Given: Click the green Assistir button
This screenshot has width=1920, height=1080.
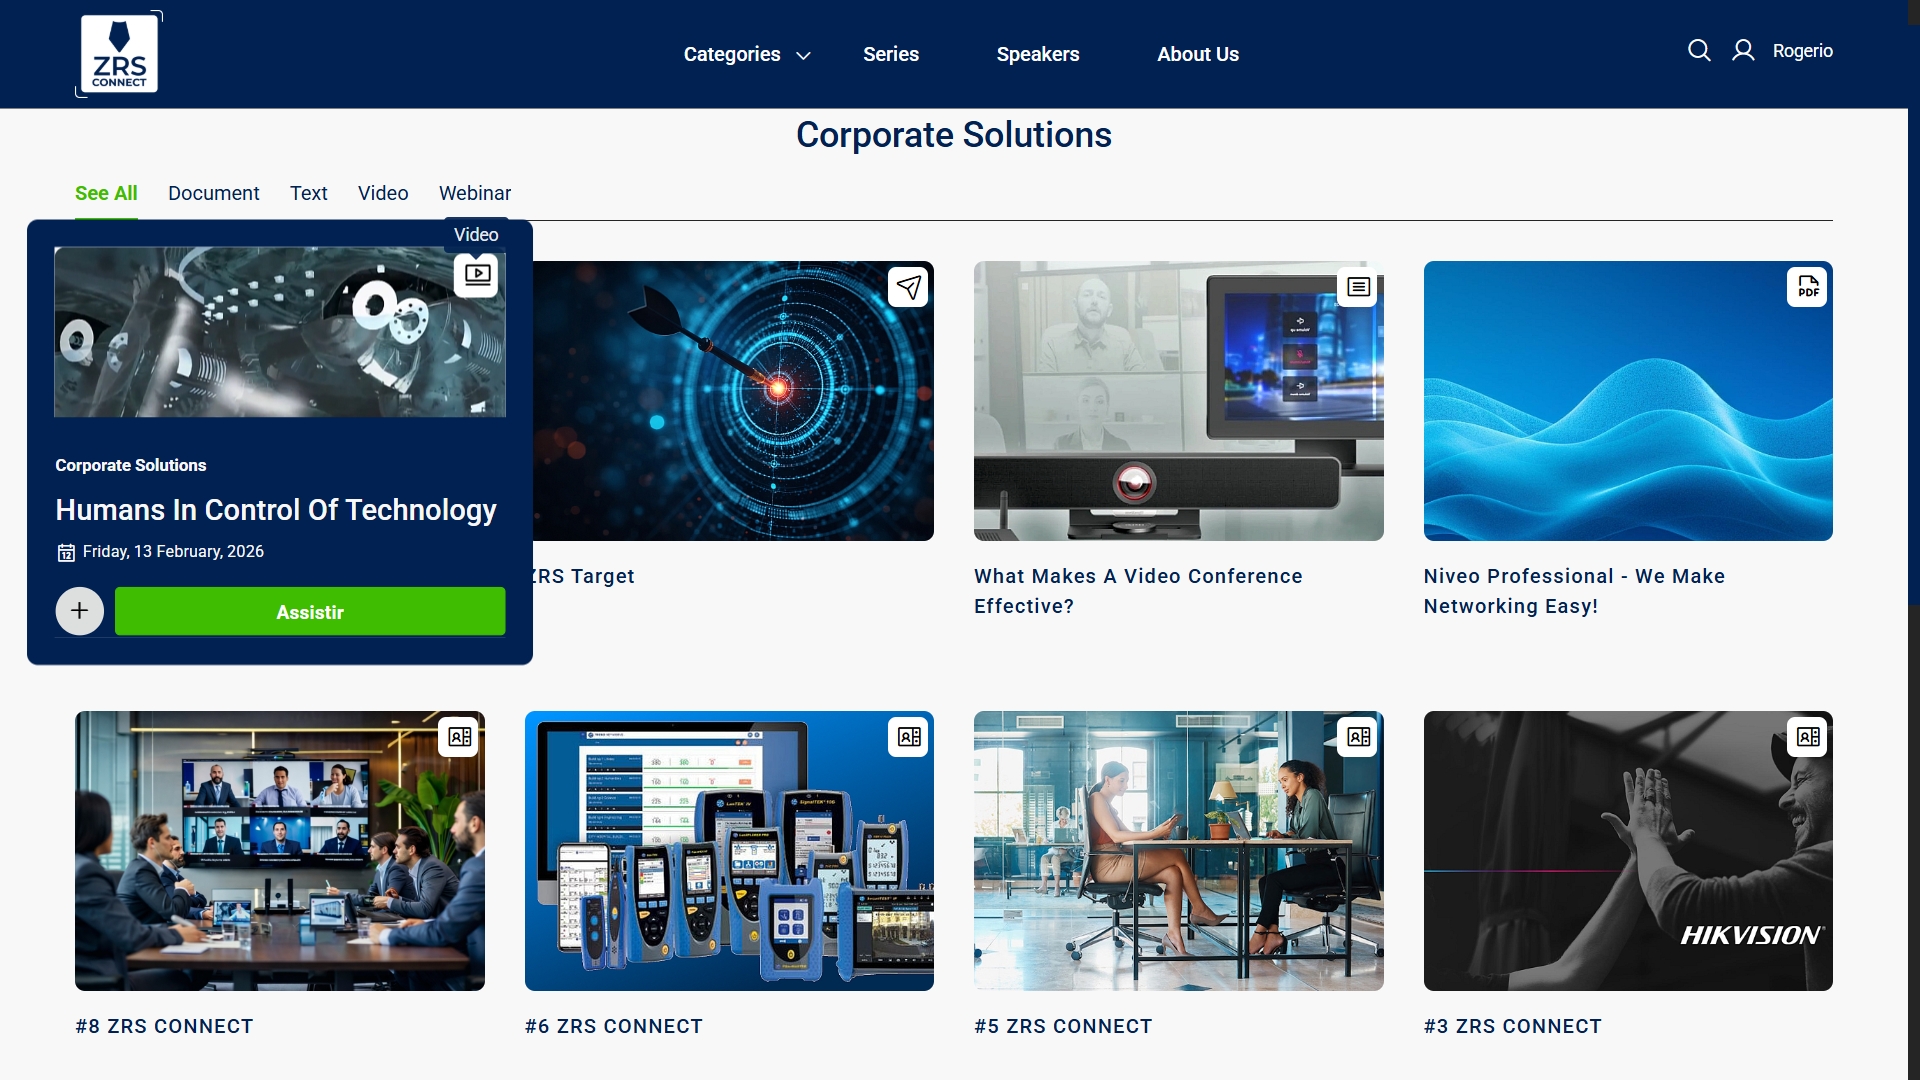Looking at the screenshot, I should pos(310,611).
